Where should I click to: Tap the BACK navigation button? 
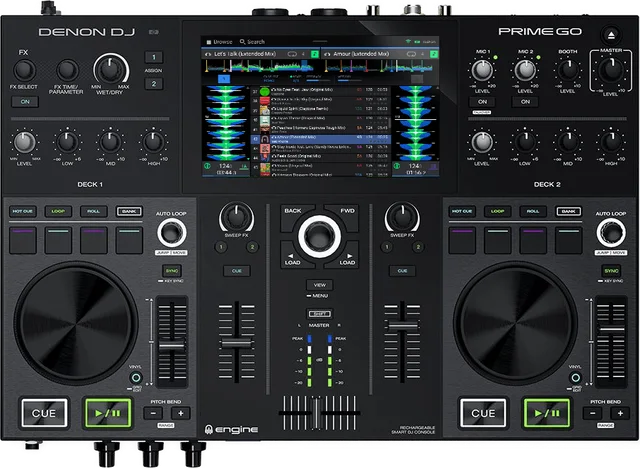pos(293,214)
